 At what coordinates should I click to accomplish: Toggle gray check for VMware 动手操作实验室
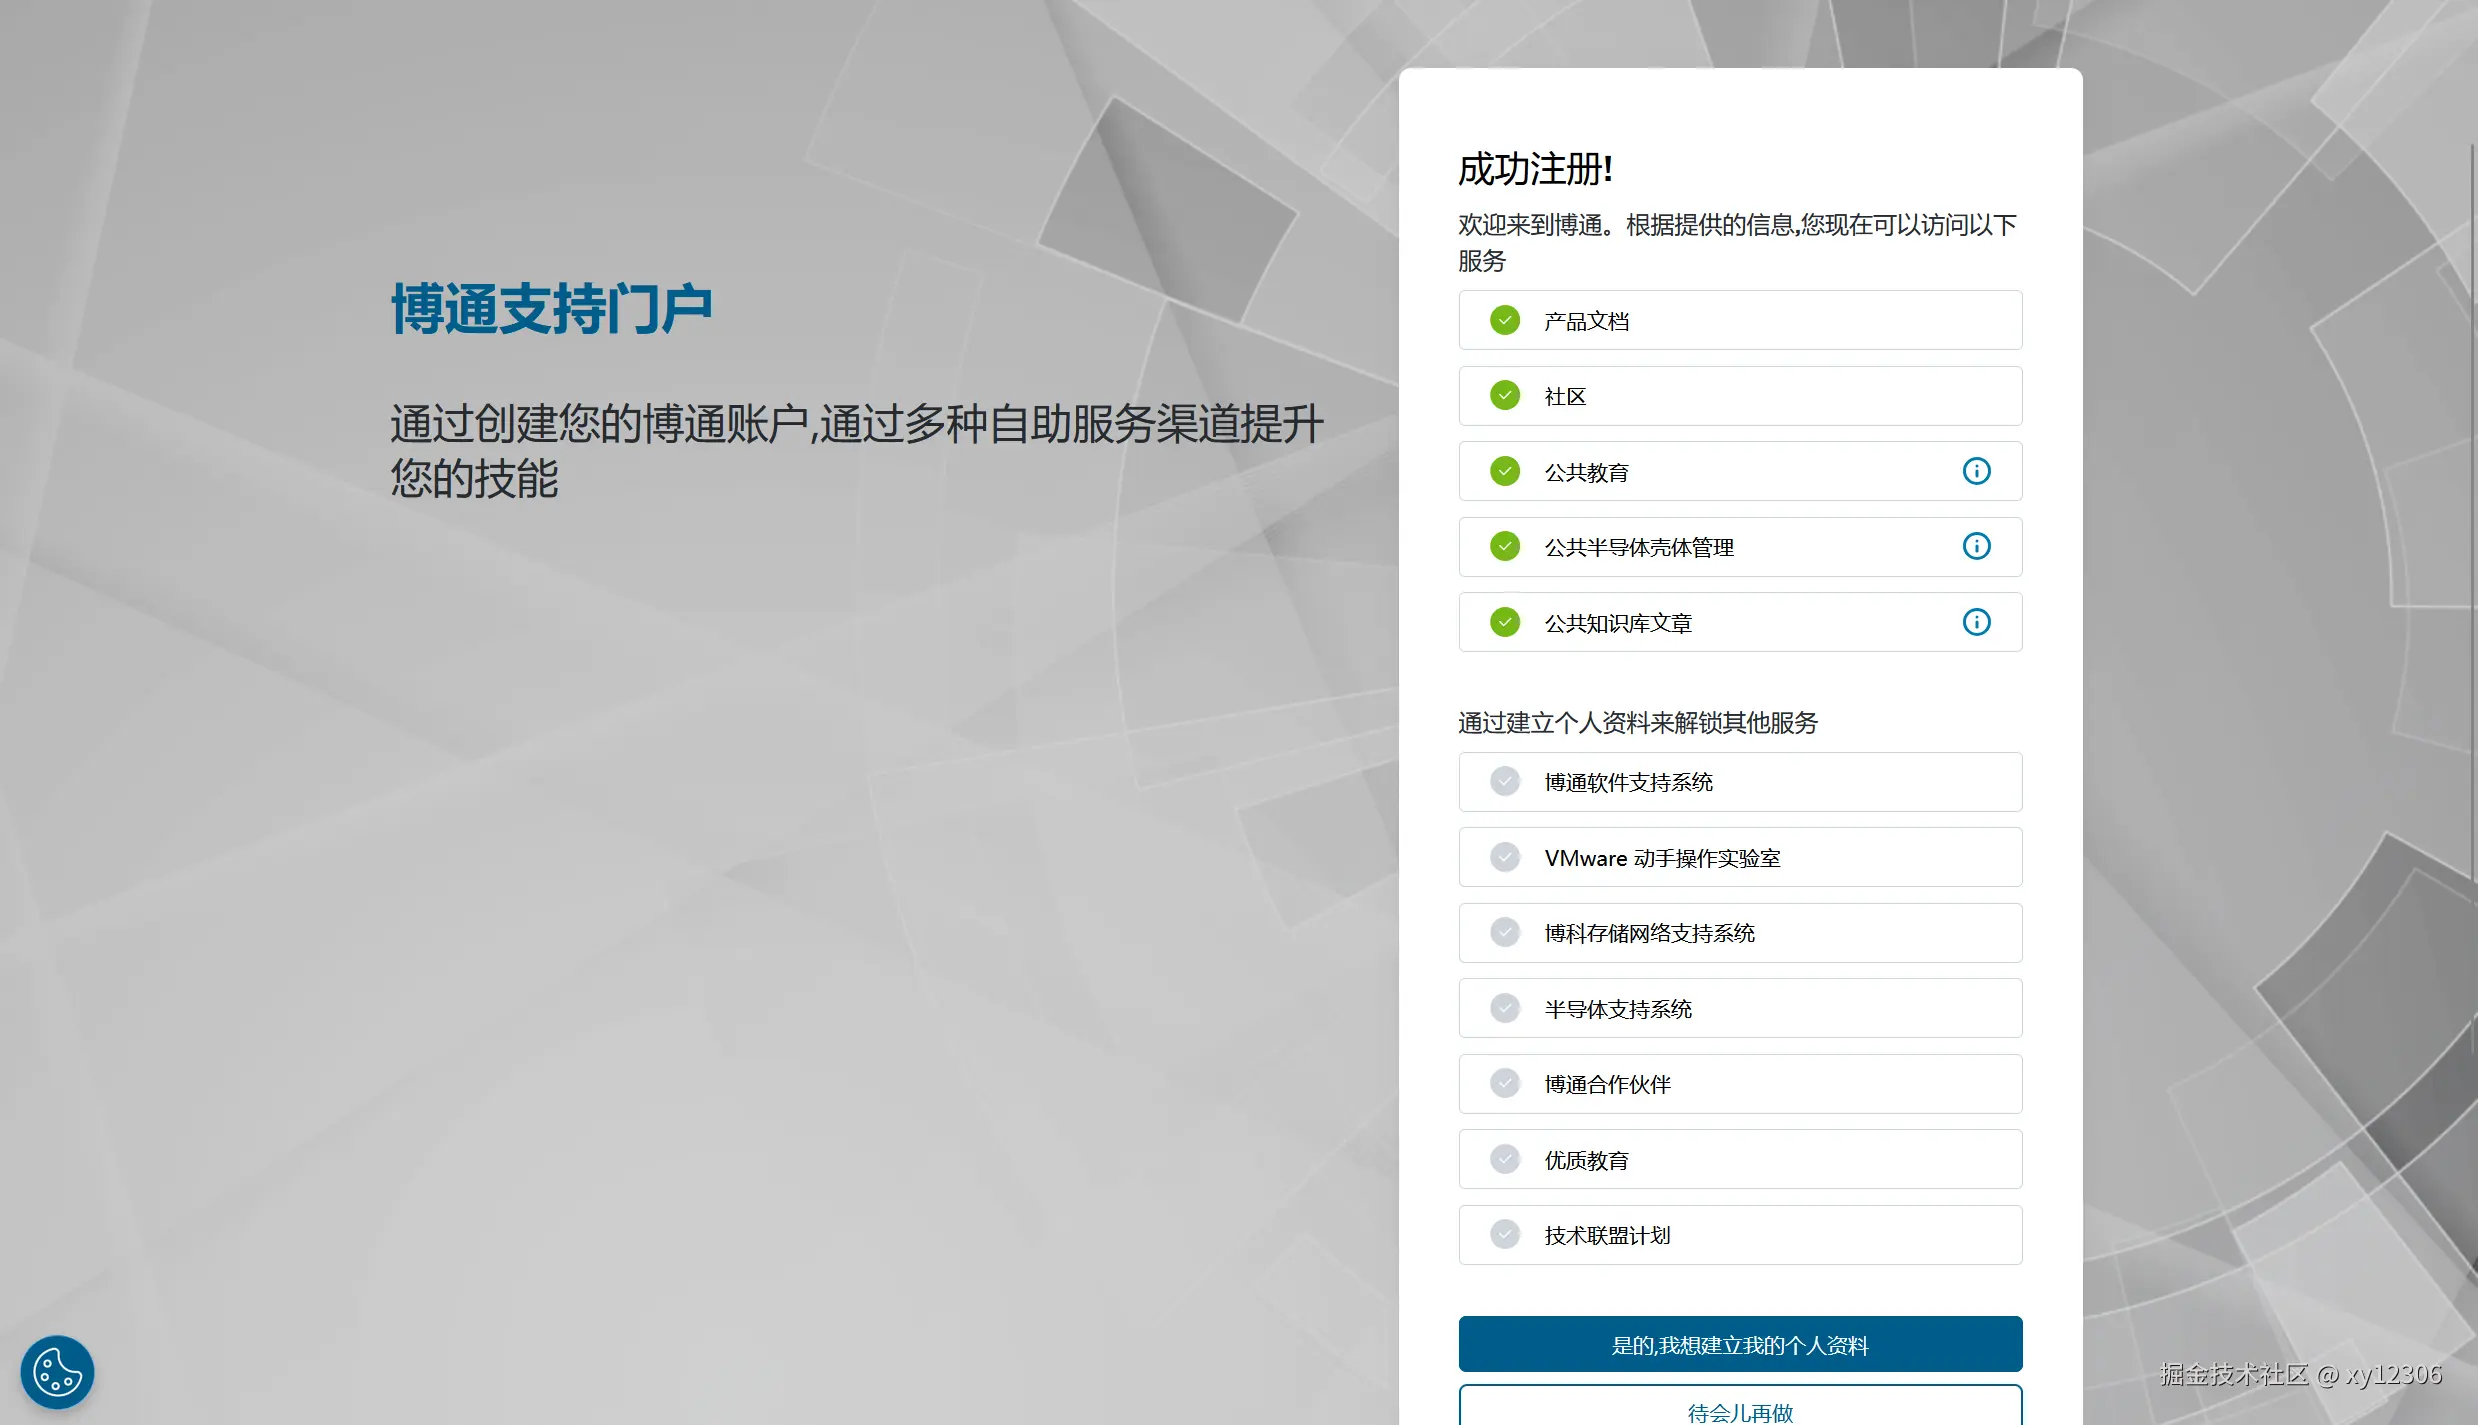pos(1504,857)
